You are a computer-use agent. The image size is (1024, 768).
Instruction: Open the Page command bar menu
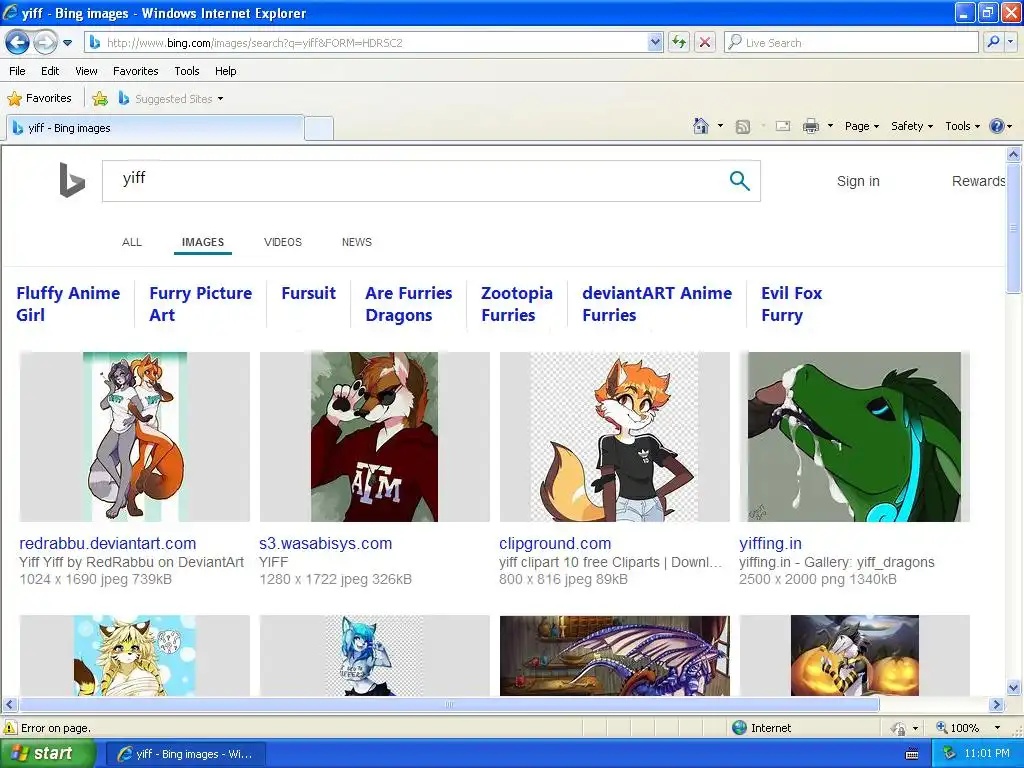[861, 126]
